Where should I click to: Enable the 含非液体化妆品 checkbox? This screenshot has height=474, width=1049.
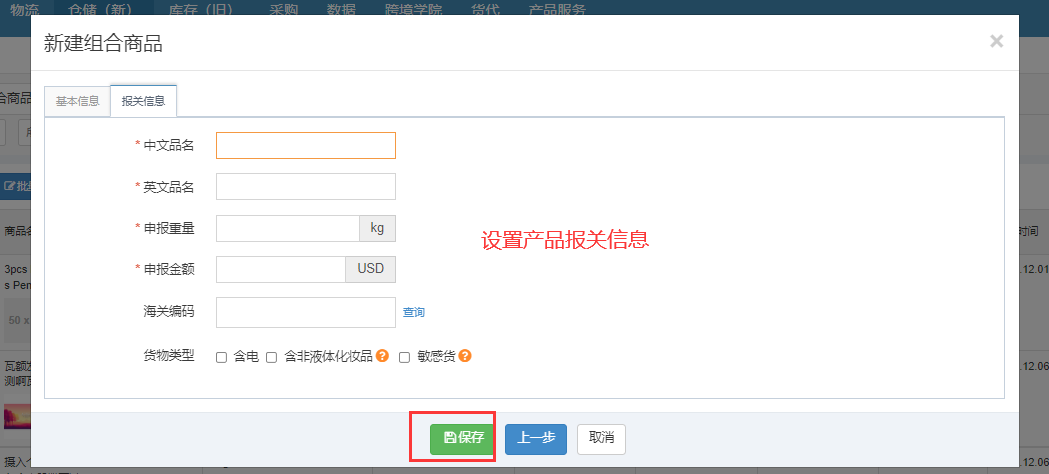click(272, 358)
